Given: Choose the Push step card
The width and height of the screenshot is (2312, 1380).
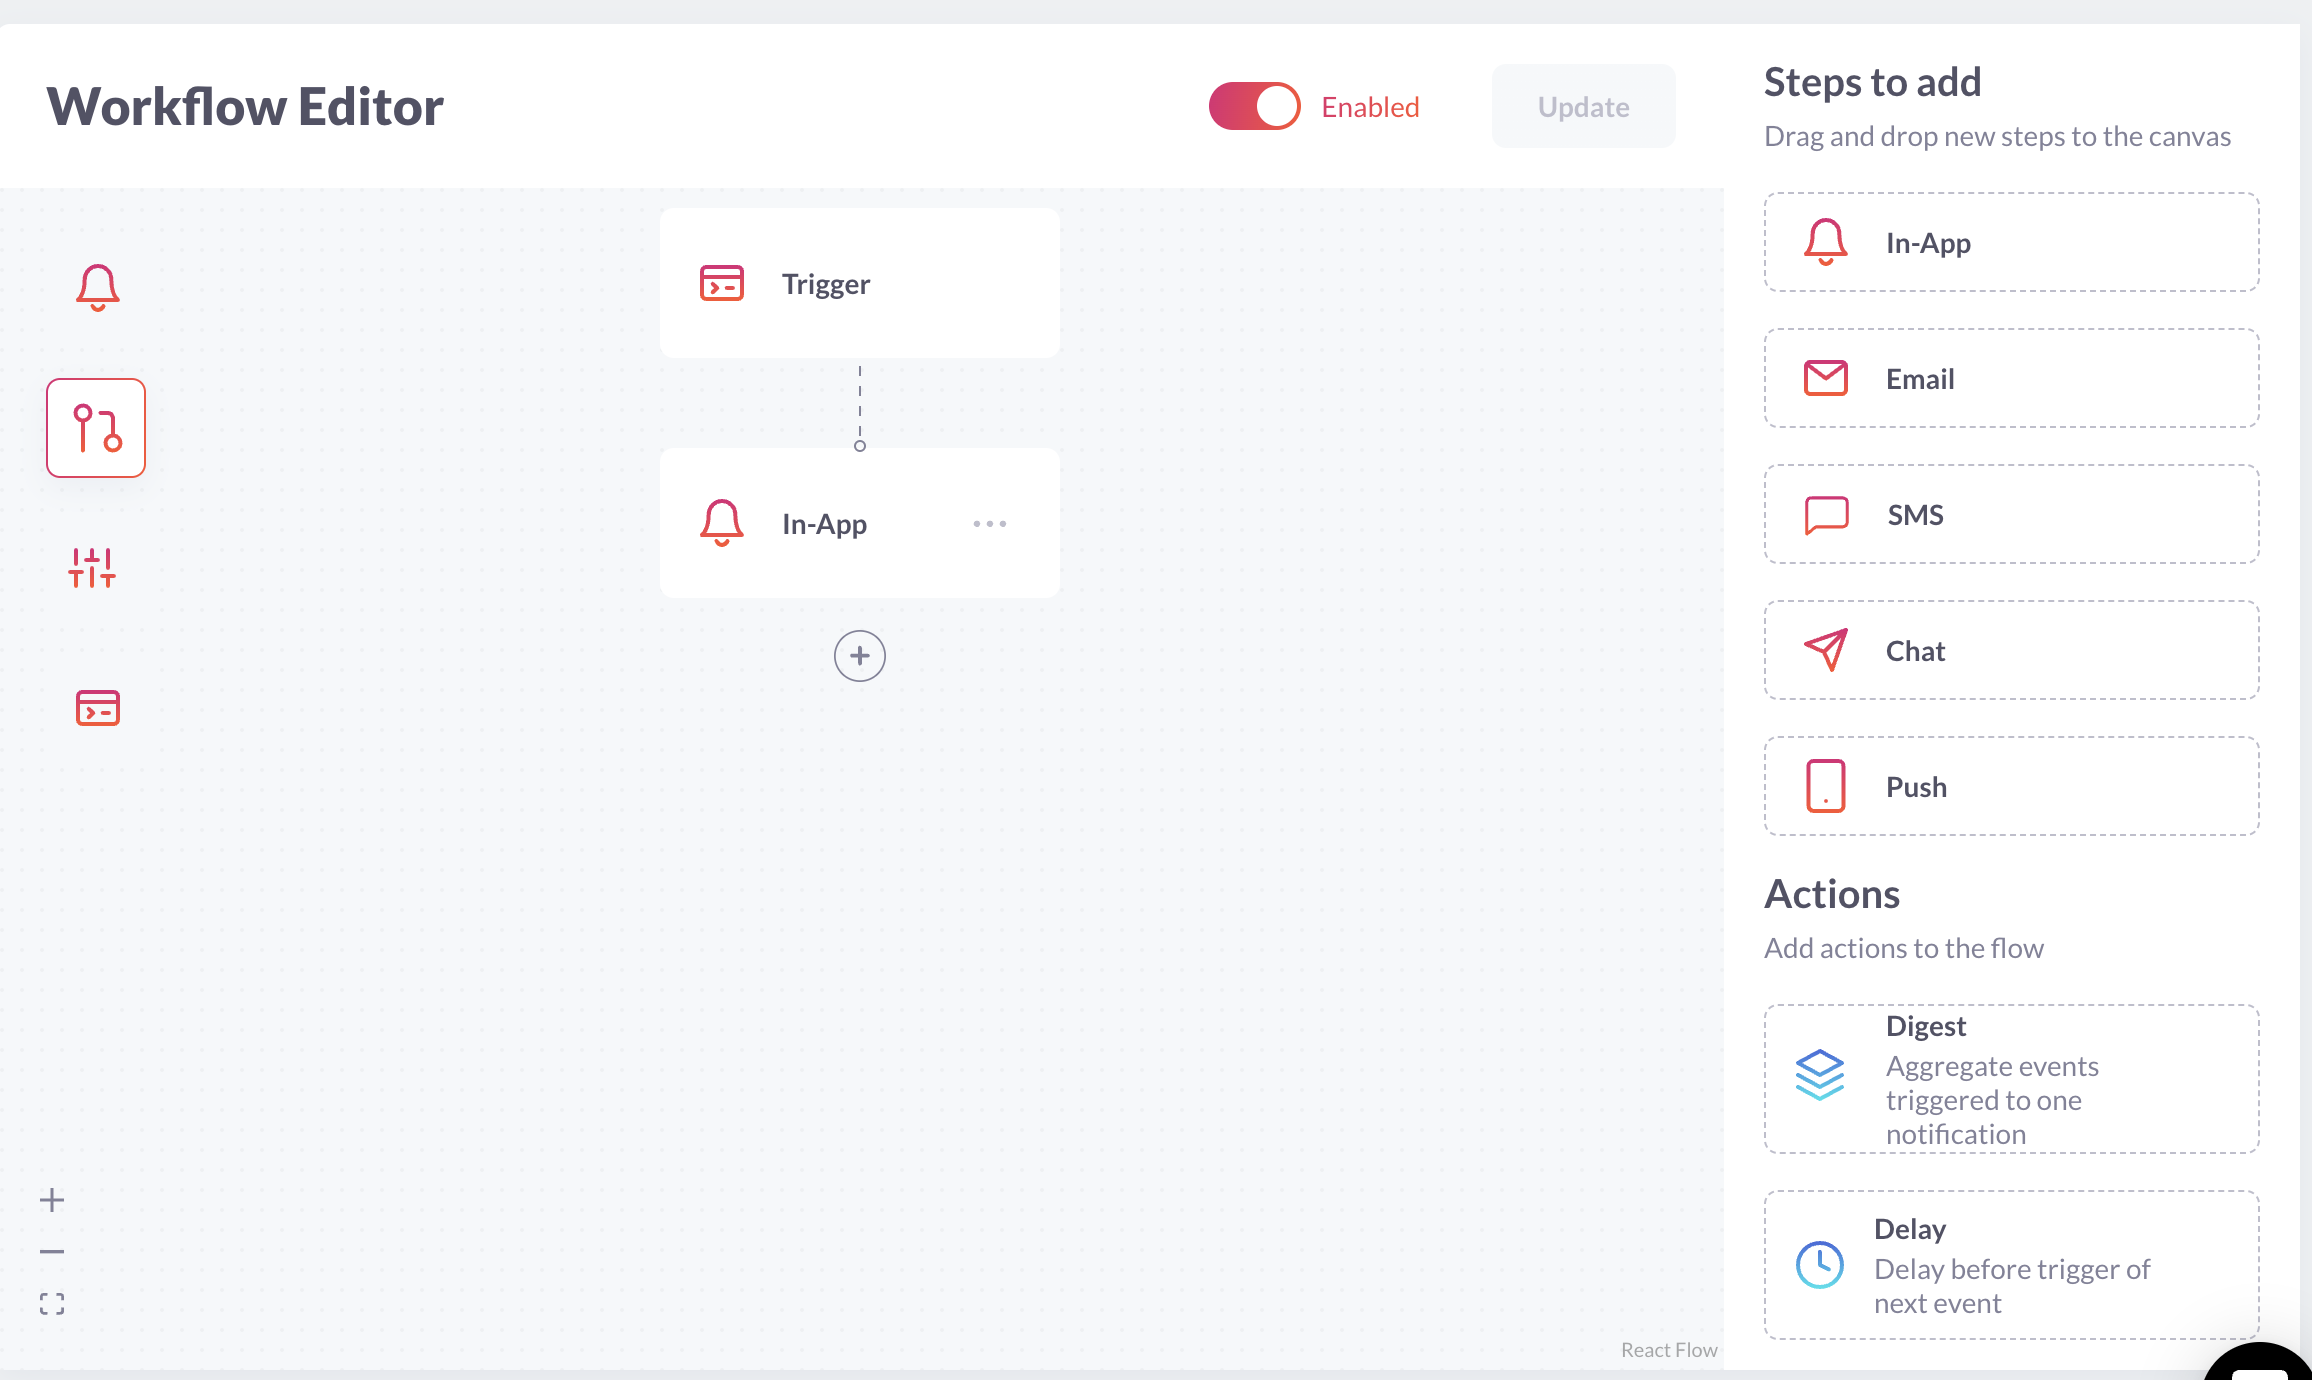Looking at the screenshot, I should (2010, 787).
